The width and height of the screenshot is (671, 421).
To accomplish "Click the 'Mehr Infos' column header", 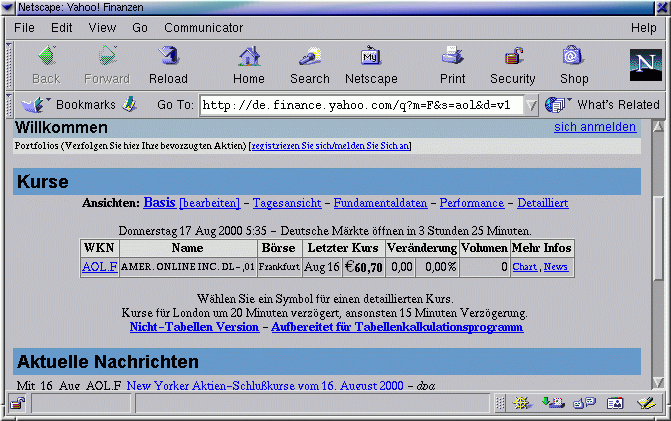I will pyautogui.click(x=542, y=248).
